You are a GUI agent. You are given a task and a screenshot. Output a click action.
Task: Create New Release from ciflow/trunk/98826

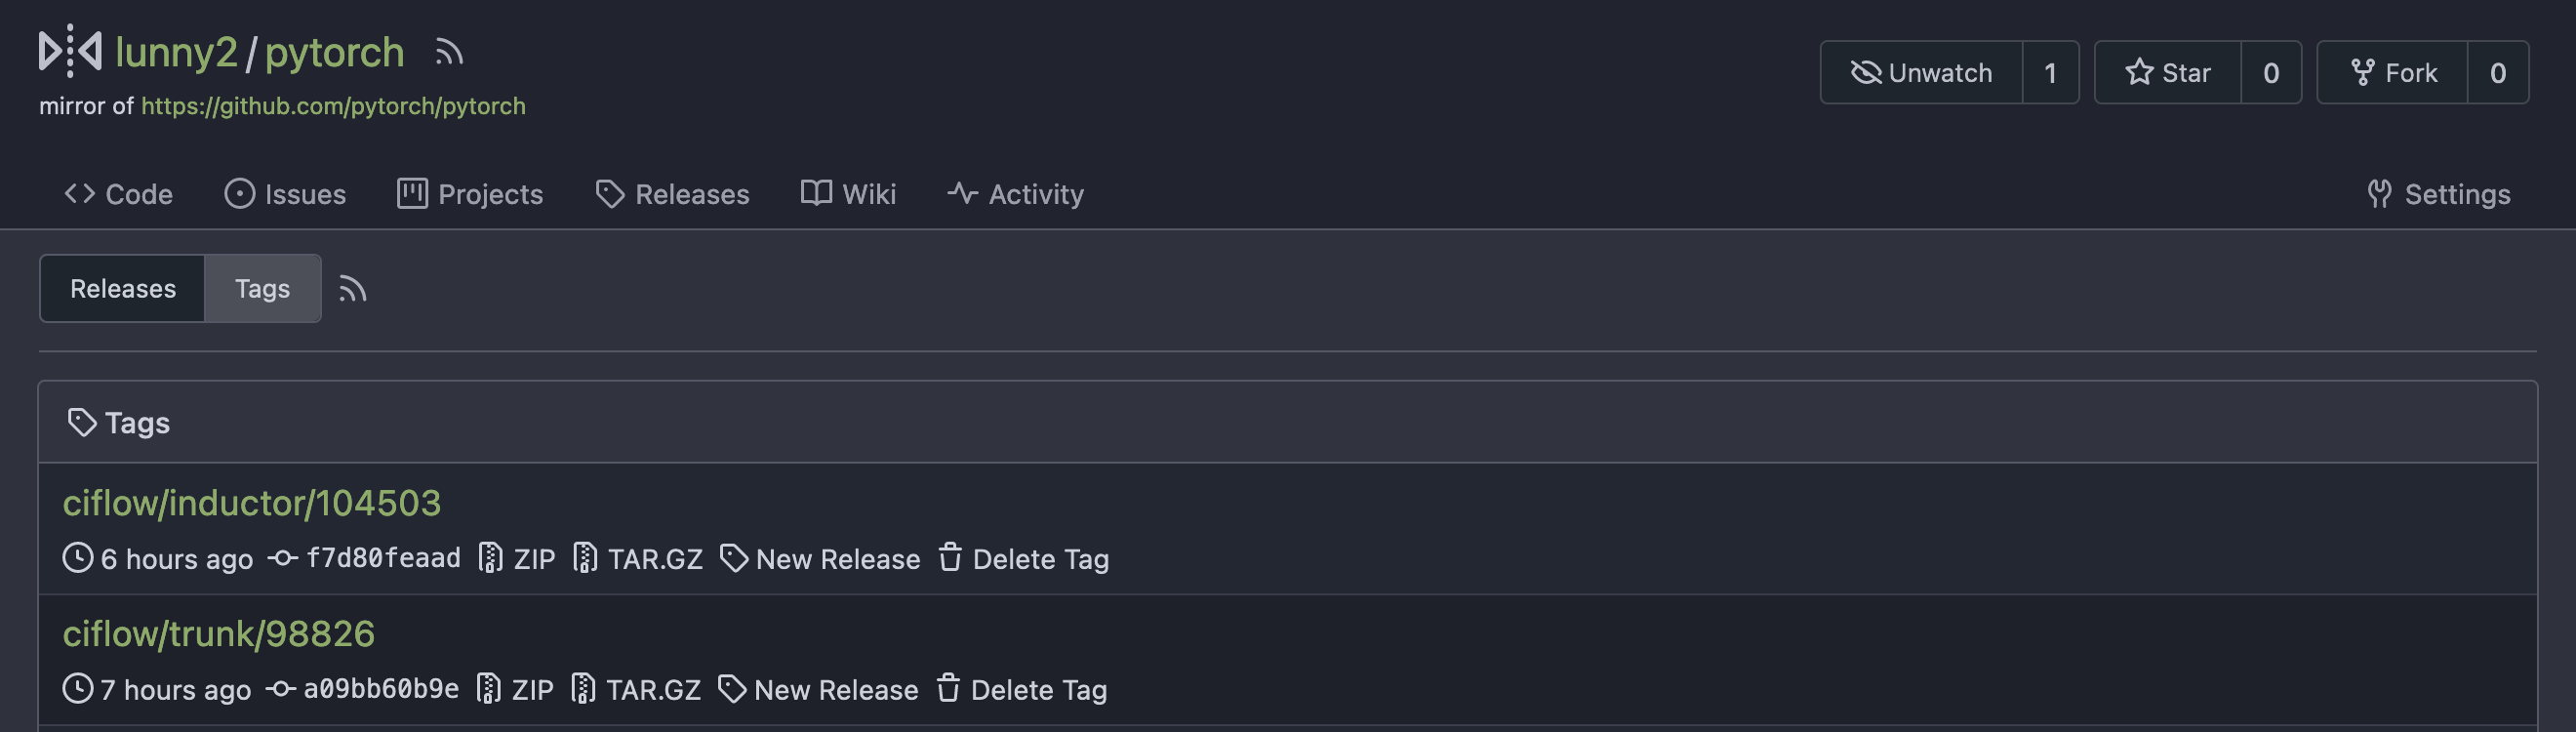[x=818, y=689]
